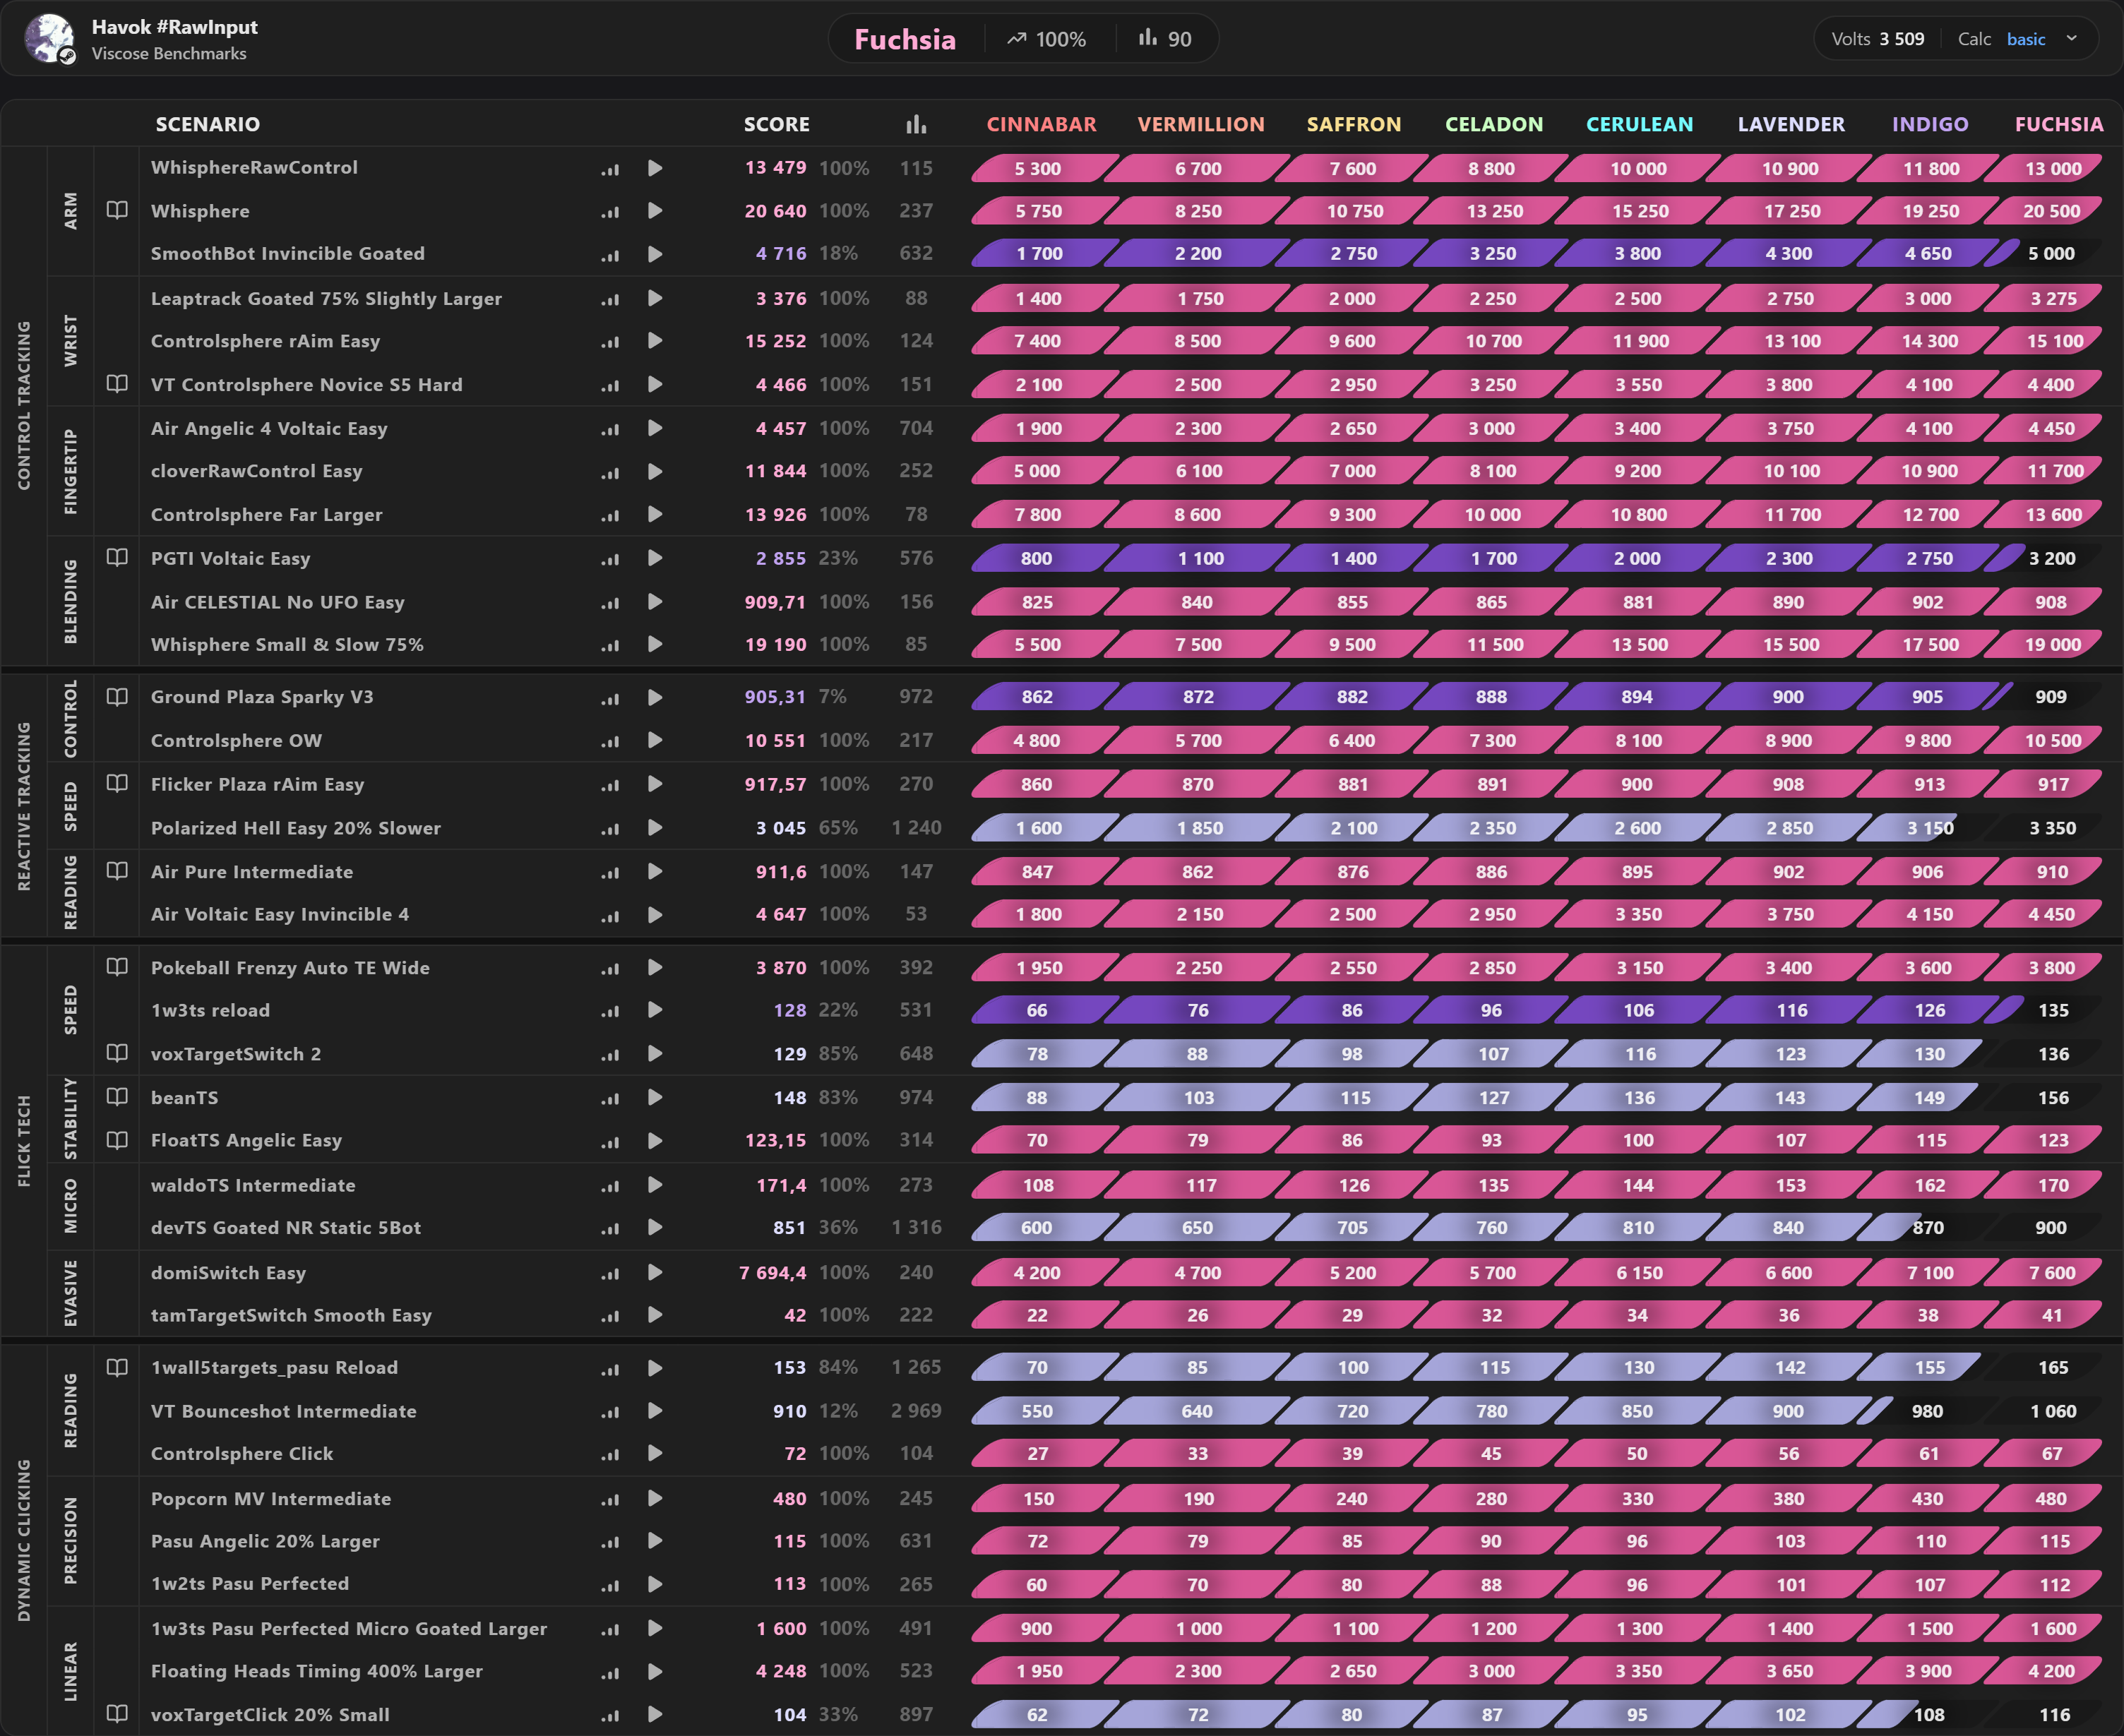The width and height of the screenshot is (2124, 1736).
Task: Click Controlsphere OW scenario name
Action: pyautogui.click(x=236, y=740)
